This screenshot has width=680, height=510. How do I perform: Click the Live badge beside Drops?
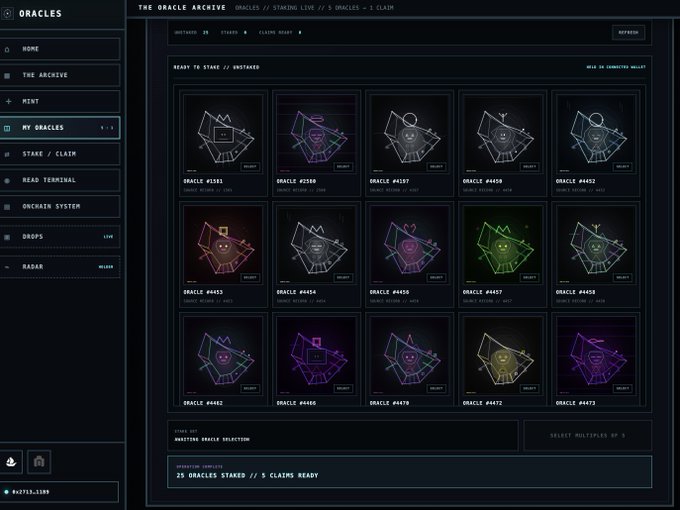[x=108, y=237]
